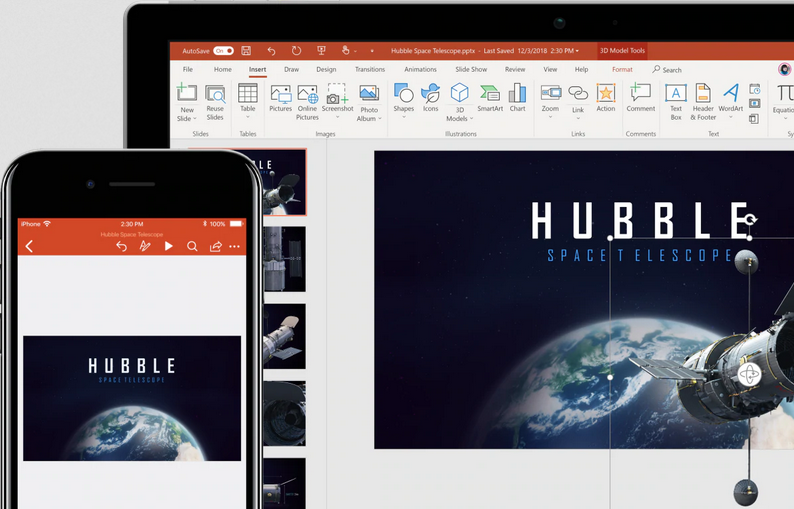Click the Reuse Slides button
The image size is (794, 509).
click(215, 102)
